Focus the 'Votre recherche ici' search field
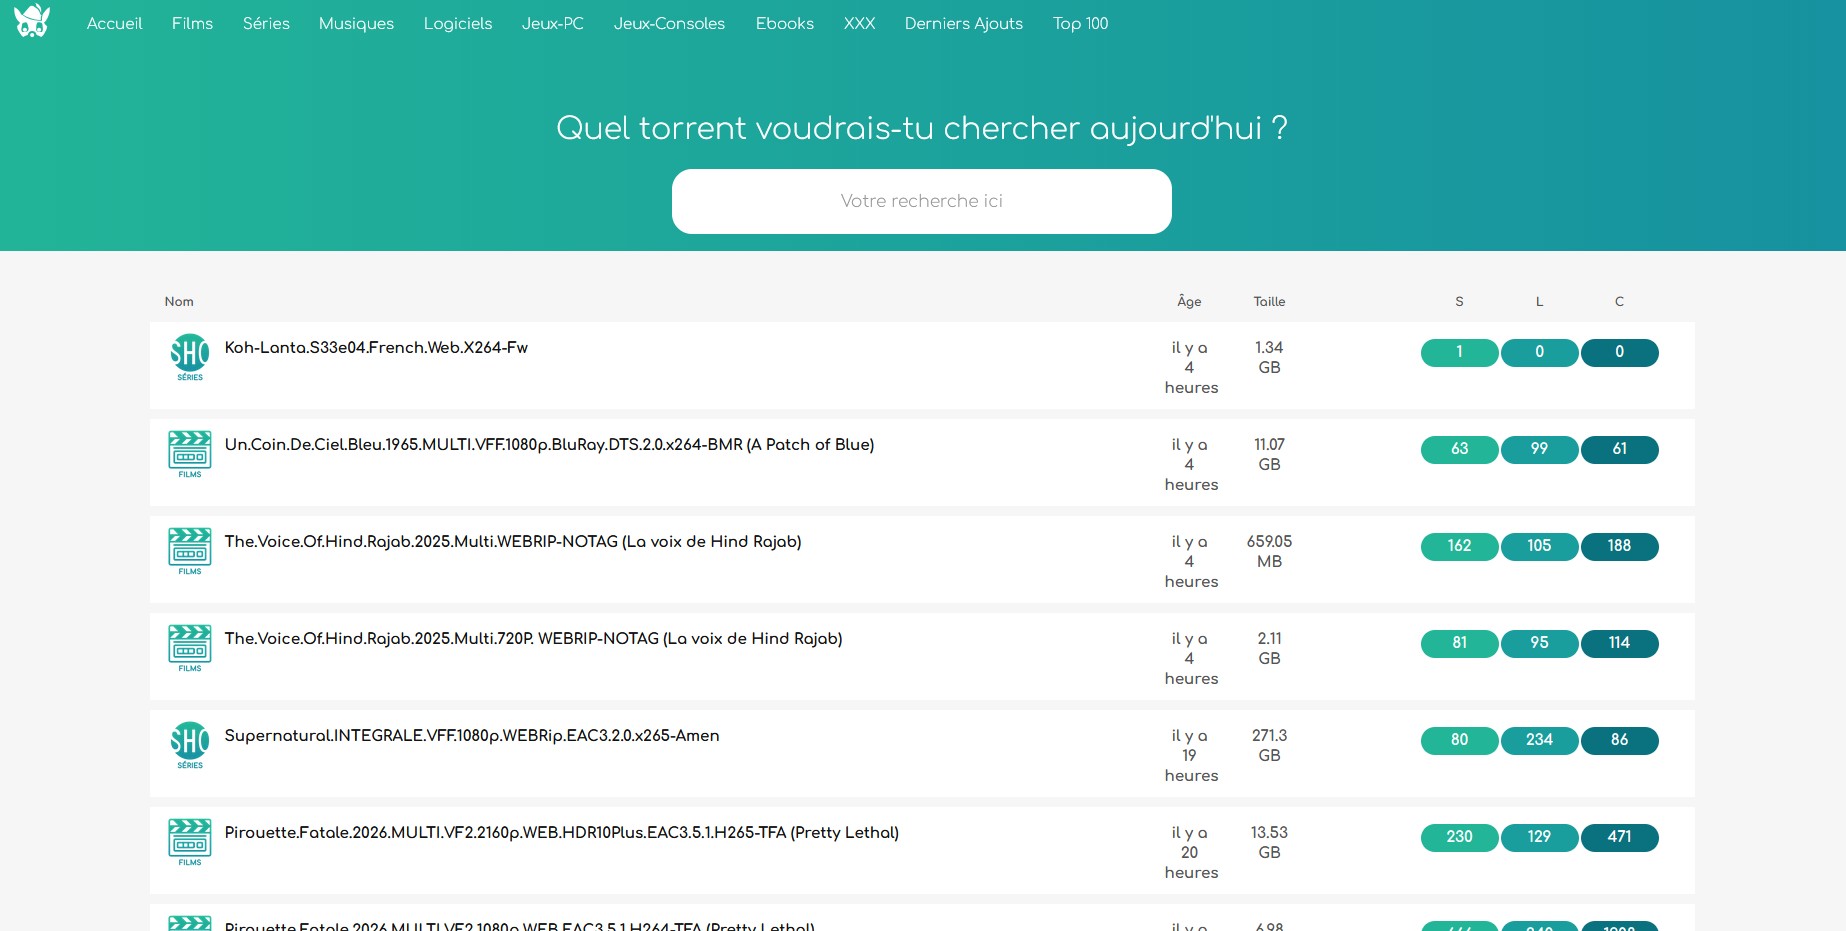 (921, 201)
